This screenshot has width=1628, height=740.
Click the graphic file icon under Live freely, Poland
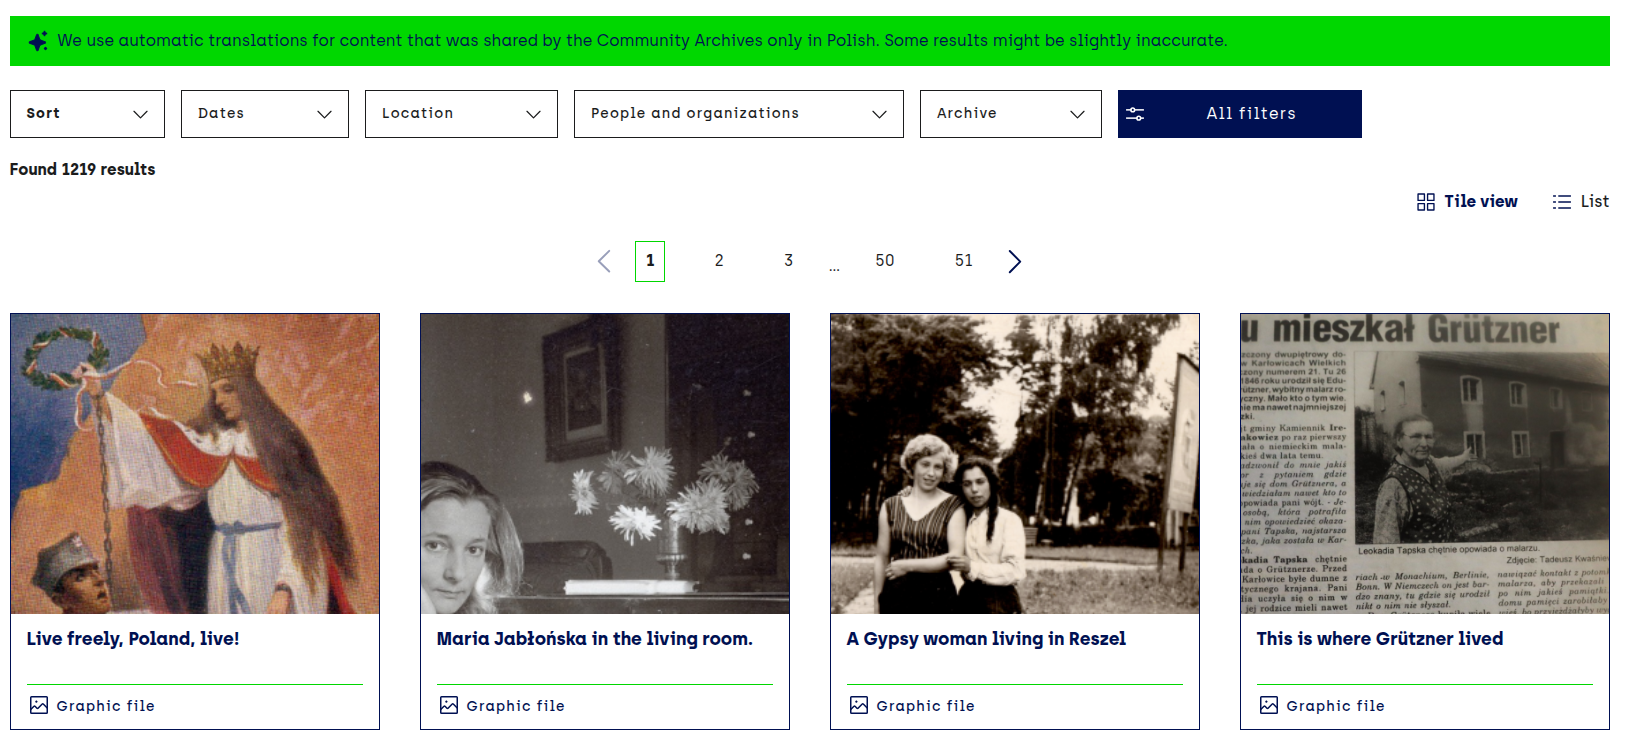point(39,705)
